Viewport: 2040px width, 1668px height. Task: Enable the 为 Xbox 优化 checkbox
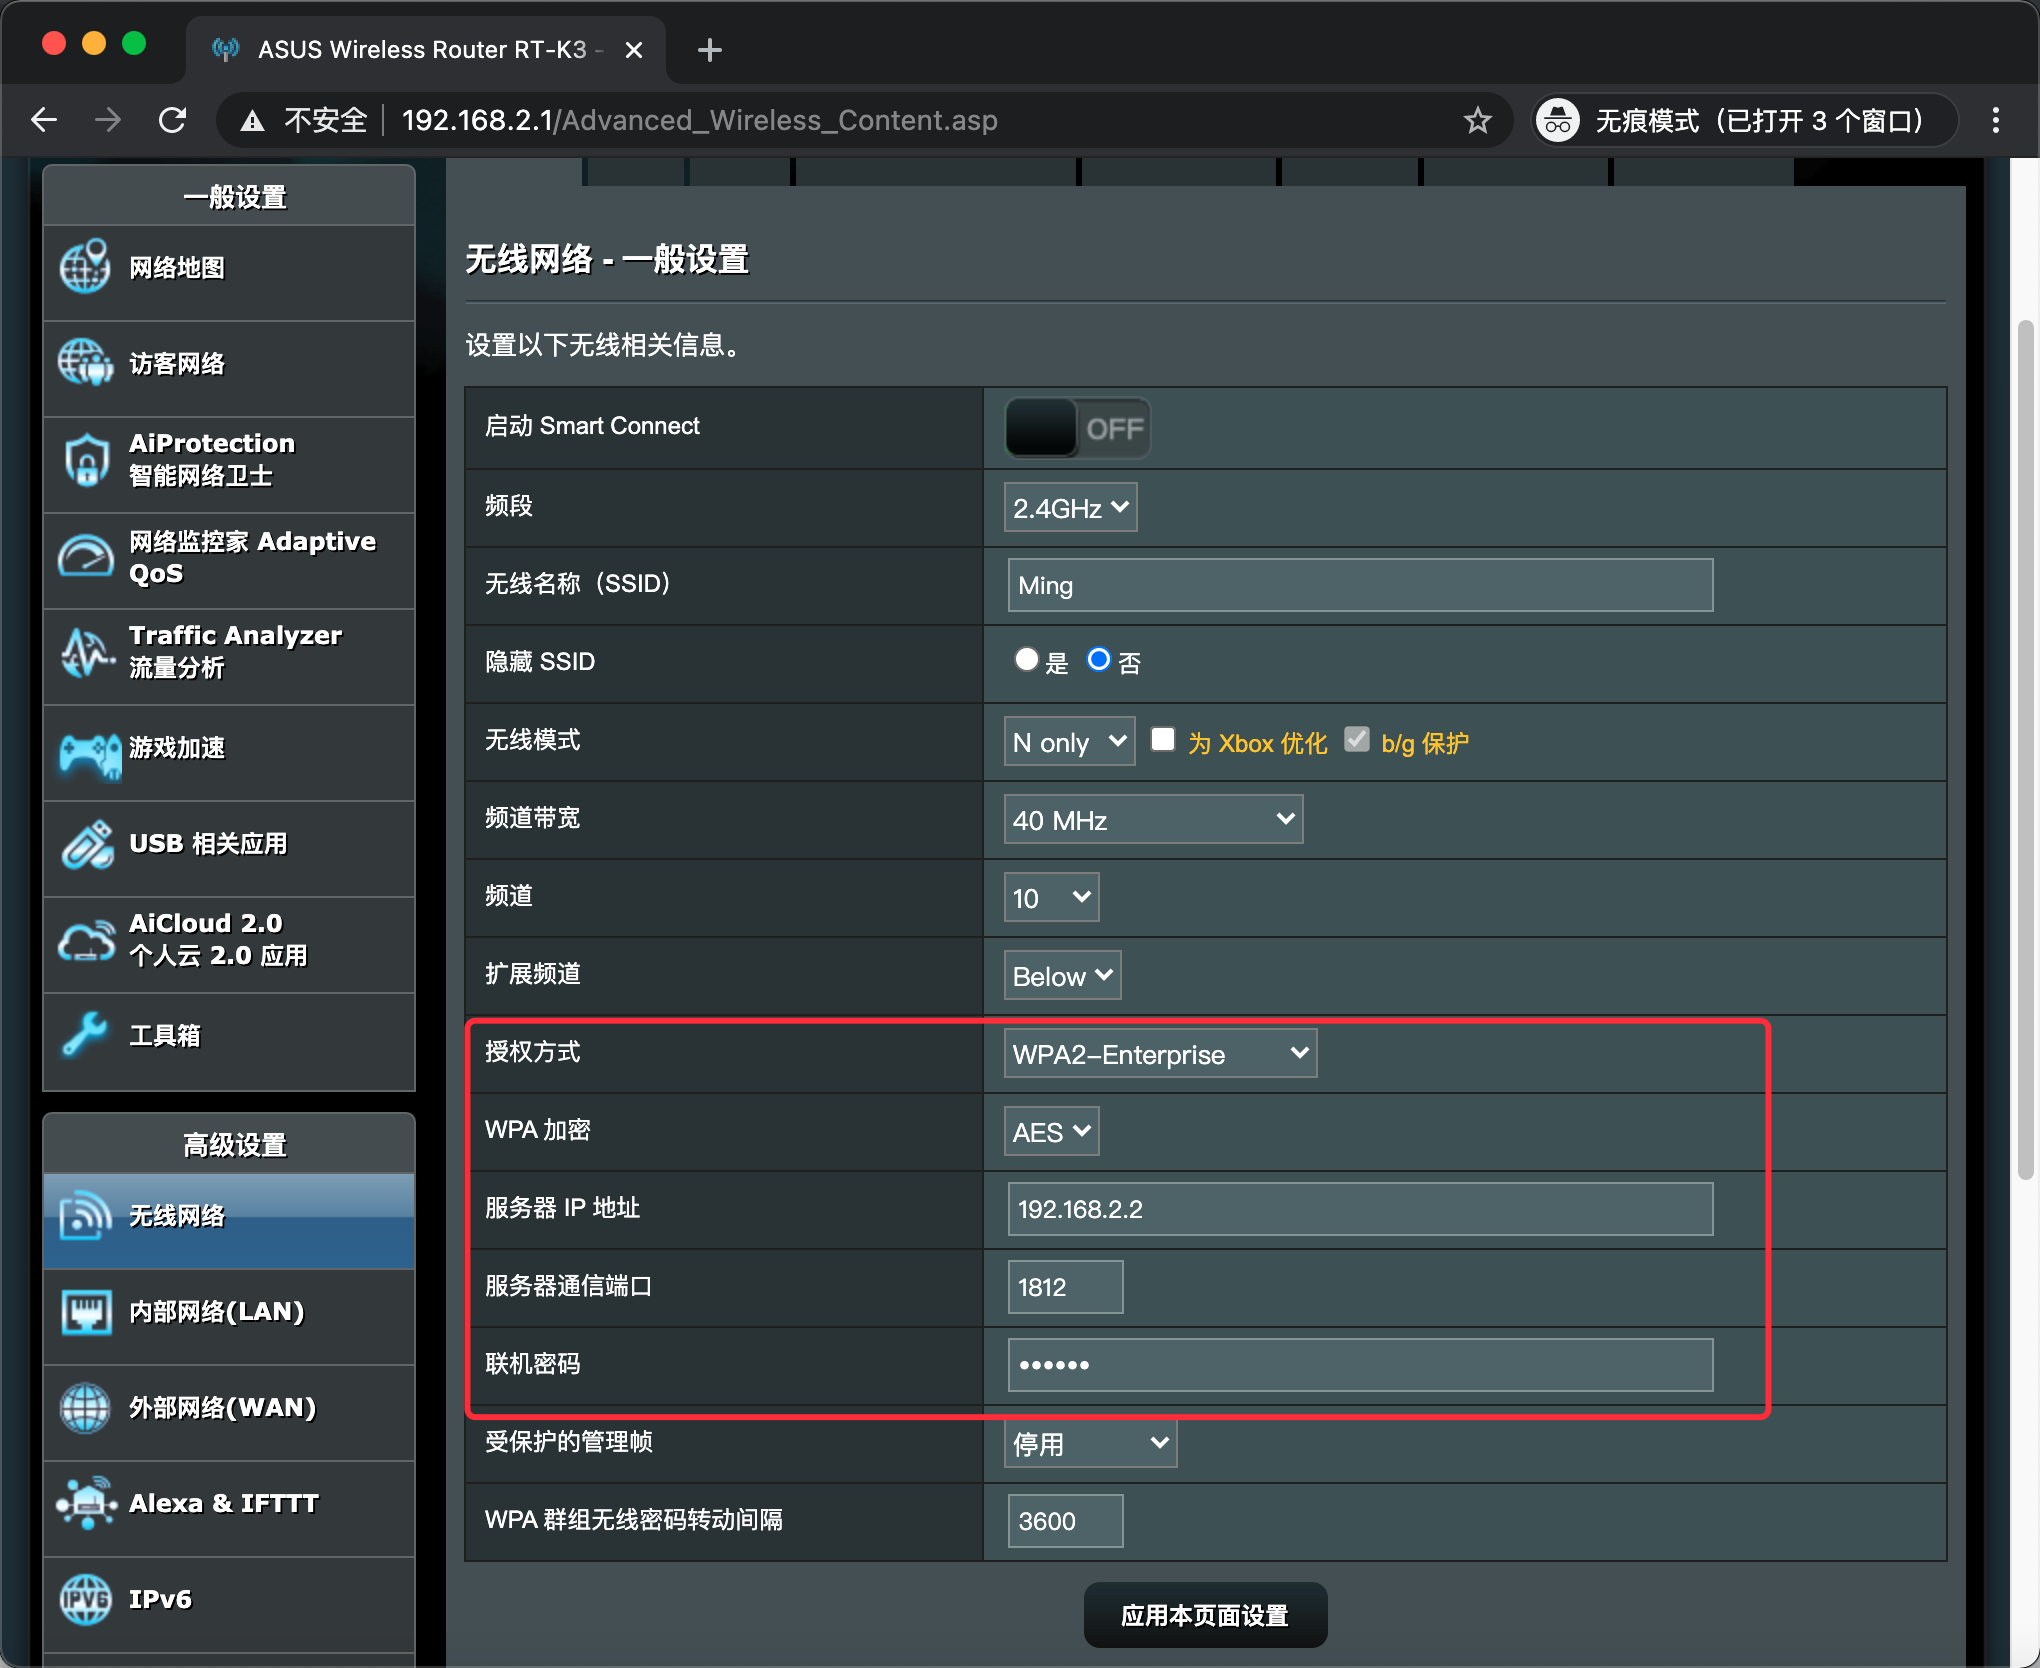tap(1162, 740)
